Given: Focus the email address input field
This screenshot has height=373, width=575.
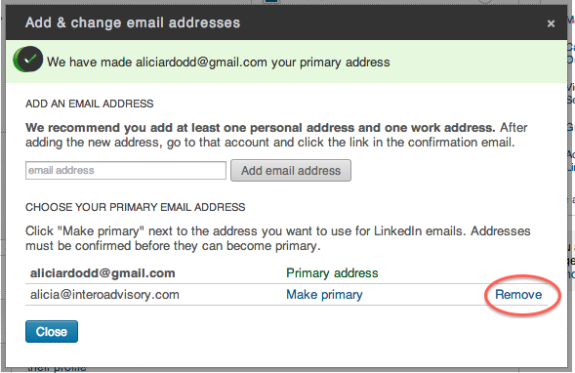Looking at the screenshot, I should point(125,170).
